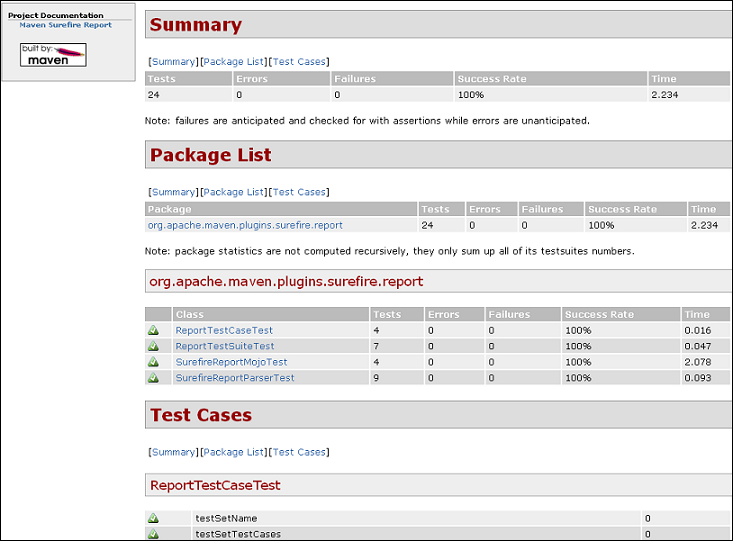Click success icon beside testSetTestCases
The image size is (733, 541).
154,534
